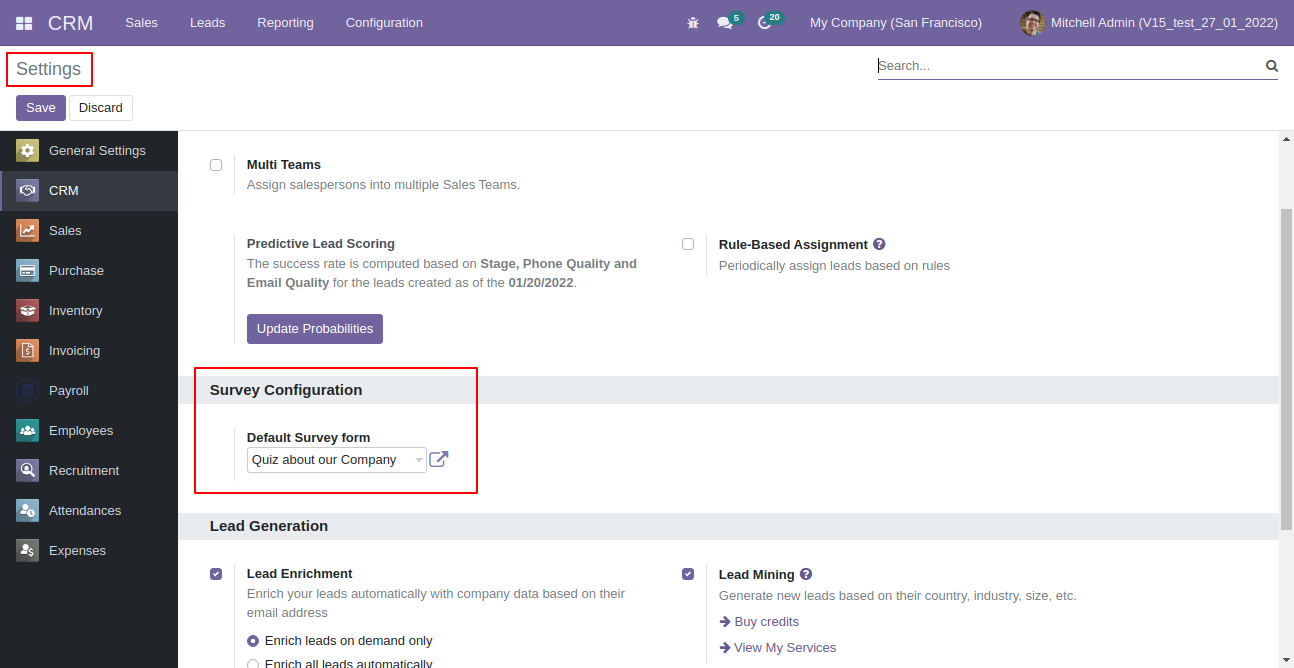
Task: Click help icon next to Rule-Based Assignment
Action: click(879, 244)
